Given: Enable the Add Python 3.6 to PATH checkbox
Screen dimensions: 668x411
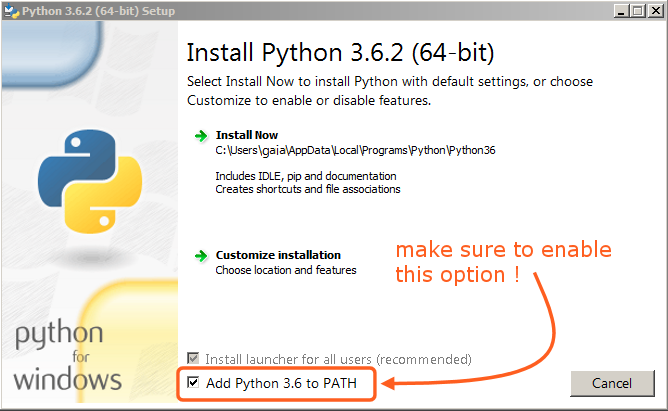Looking at the screenshot, I should [x=193, y=383].
